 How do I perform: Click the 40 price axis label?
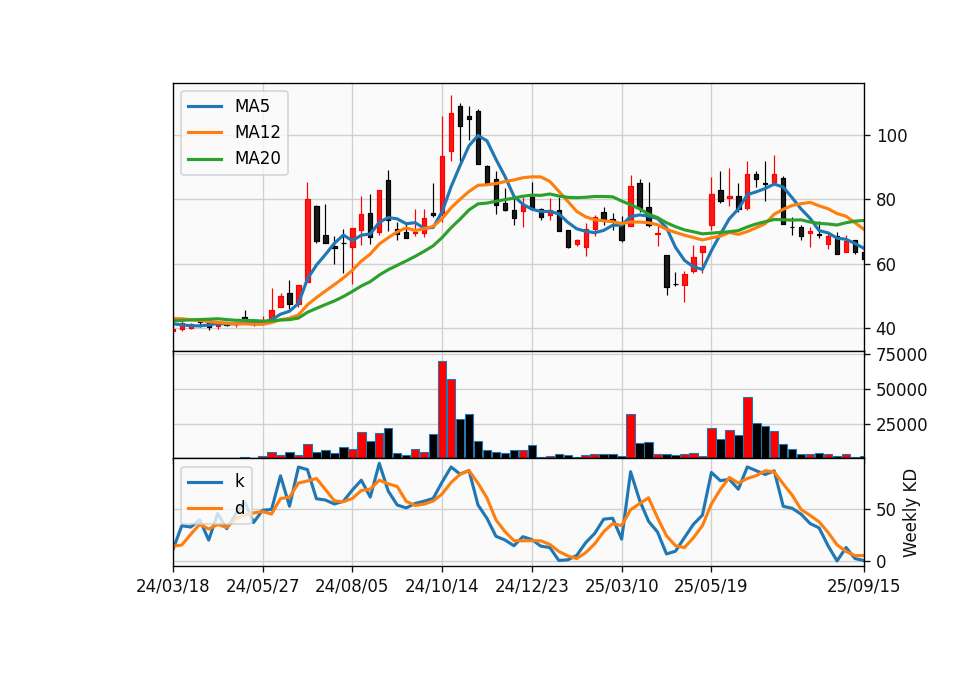(x=887, y=329)
